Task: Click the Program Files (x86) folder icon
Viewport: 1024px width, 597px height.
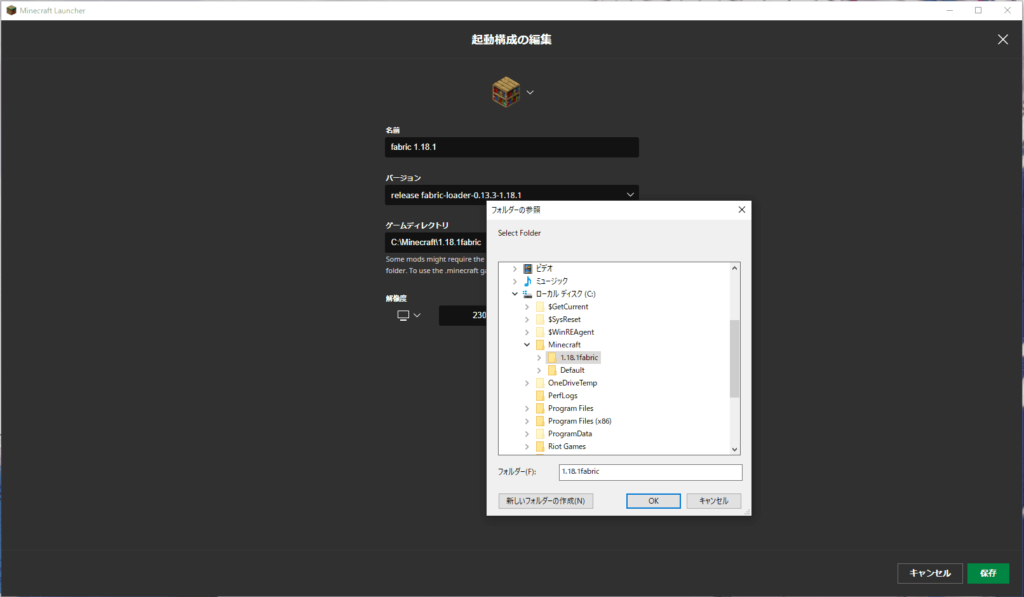Action: (540, 421)
